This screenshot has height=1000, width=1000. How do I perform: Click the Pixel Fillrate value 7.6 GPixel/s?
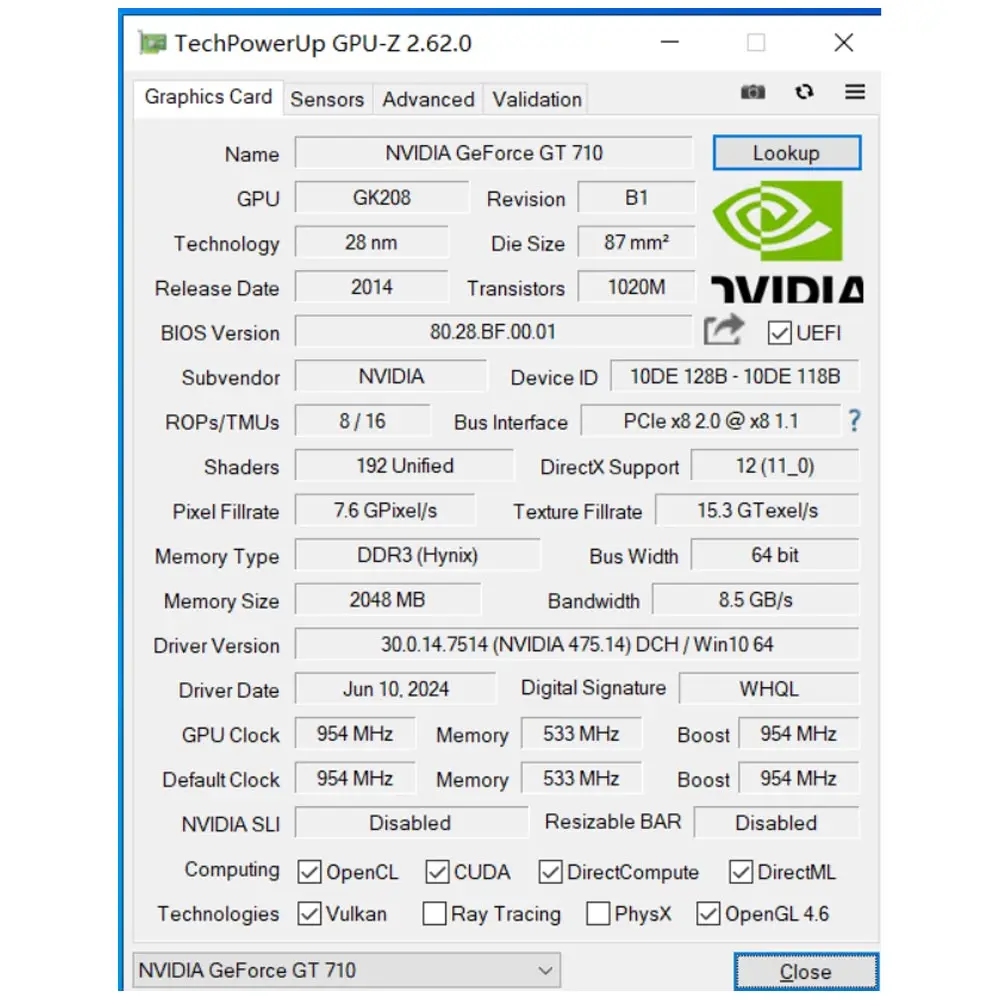pyautogui.click(x=385, y=510)
